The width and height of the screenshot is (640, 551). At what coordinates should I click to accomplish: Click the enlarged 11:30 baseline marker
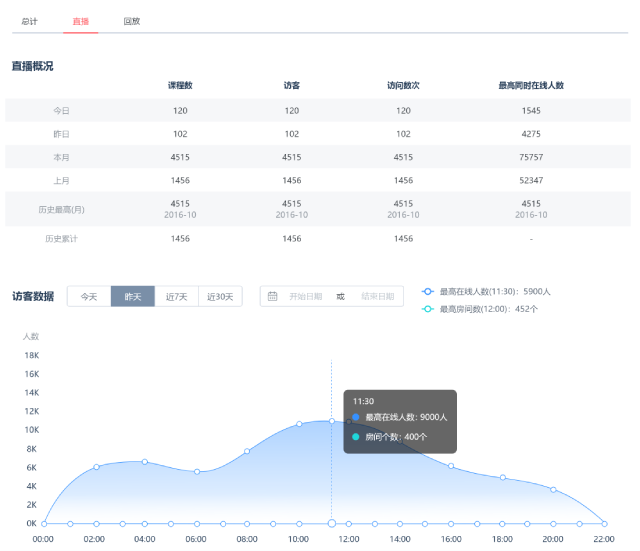tap(332, 524)
